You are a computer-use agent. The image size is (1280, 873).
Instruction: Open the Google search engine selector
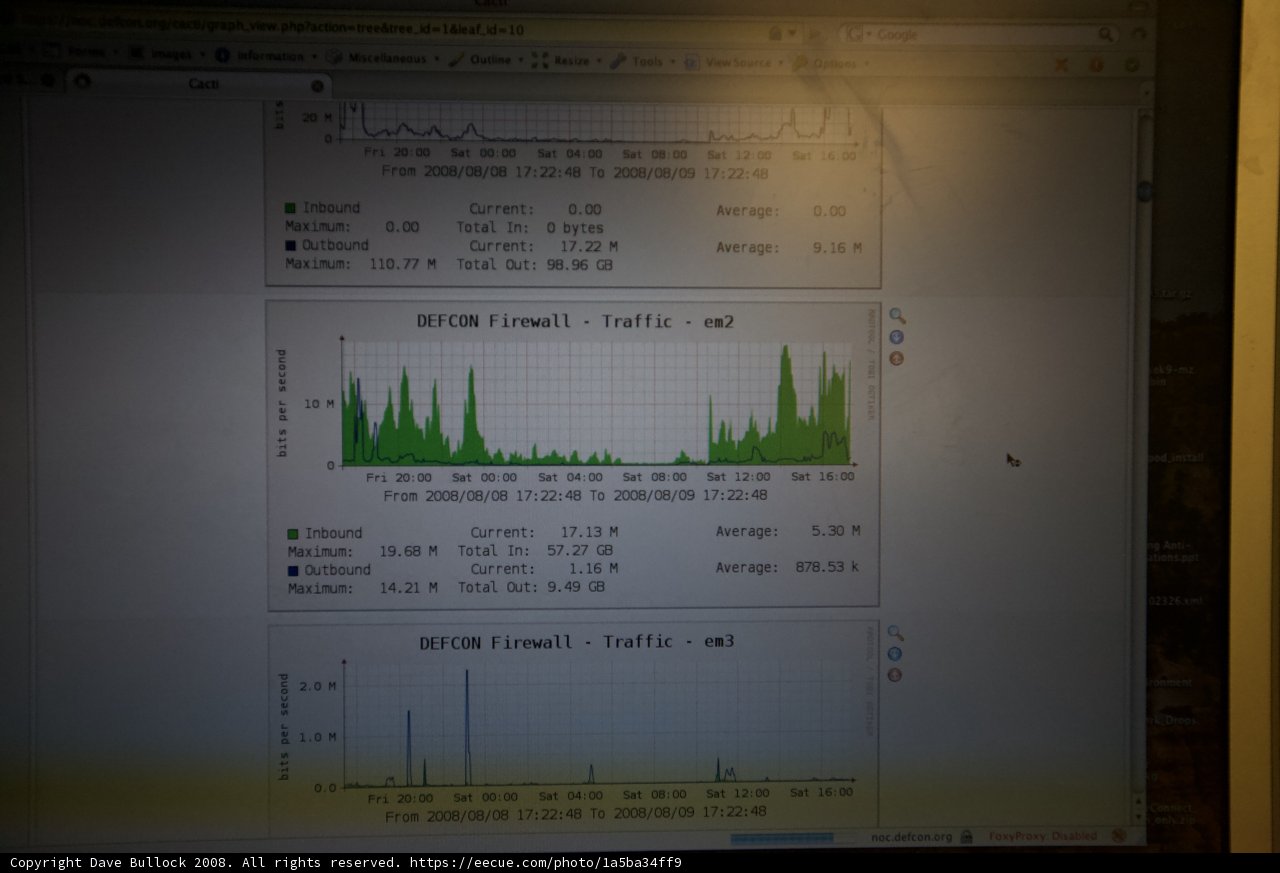click(857, 34)
